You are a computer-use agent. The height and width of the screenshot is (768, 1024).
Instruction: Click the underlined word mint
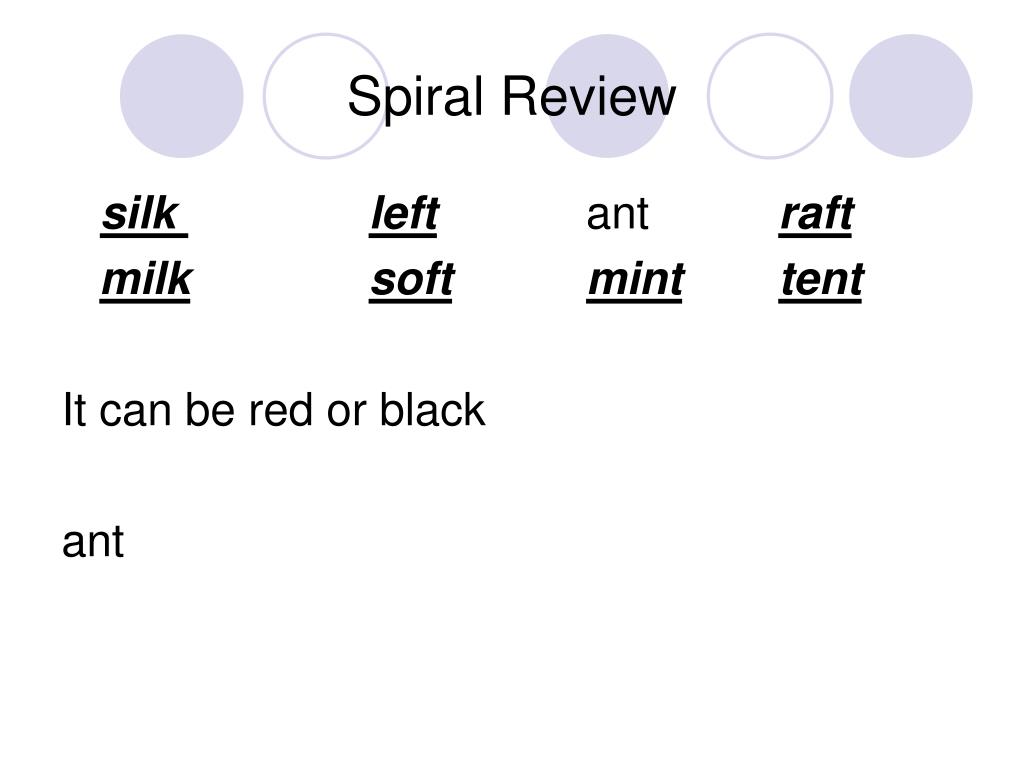click(x=635, y=280)
